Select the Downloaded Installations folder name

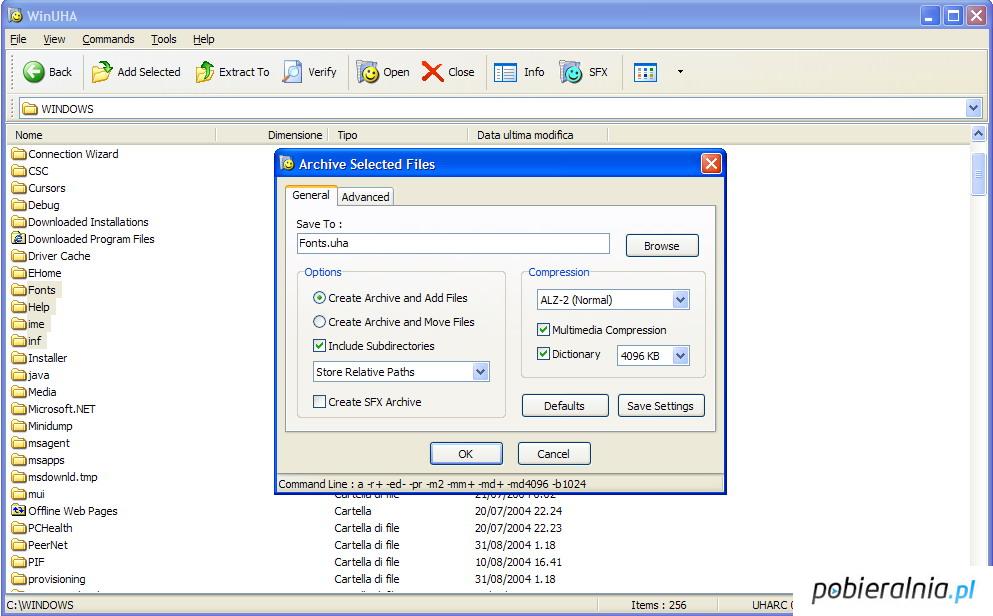pyautogui.click(x=88, y=222)
